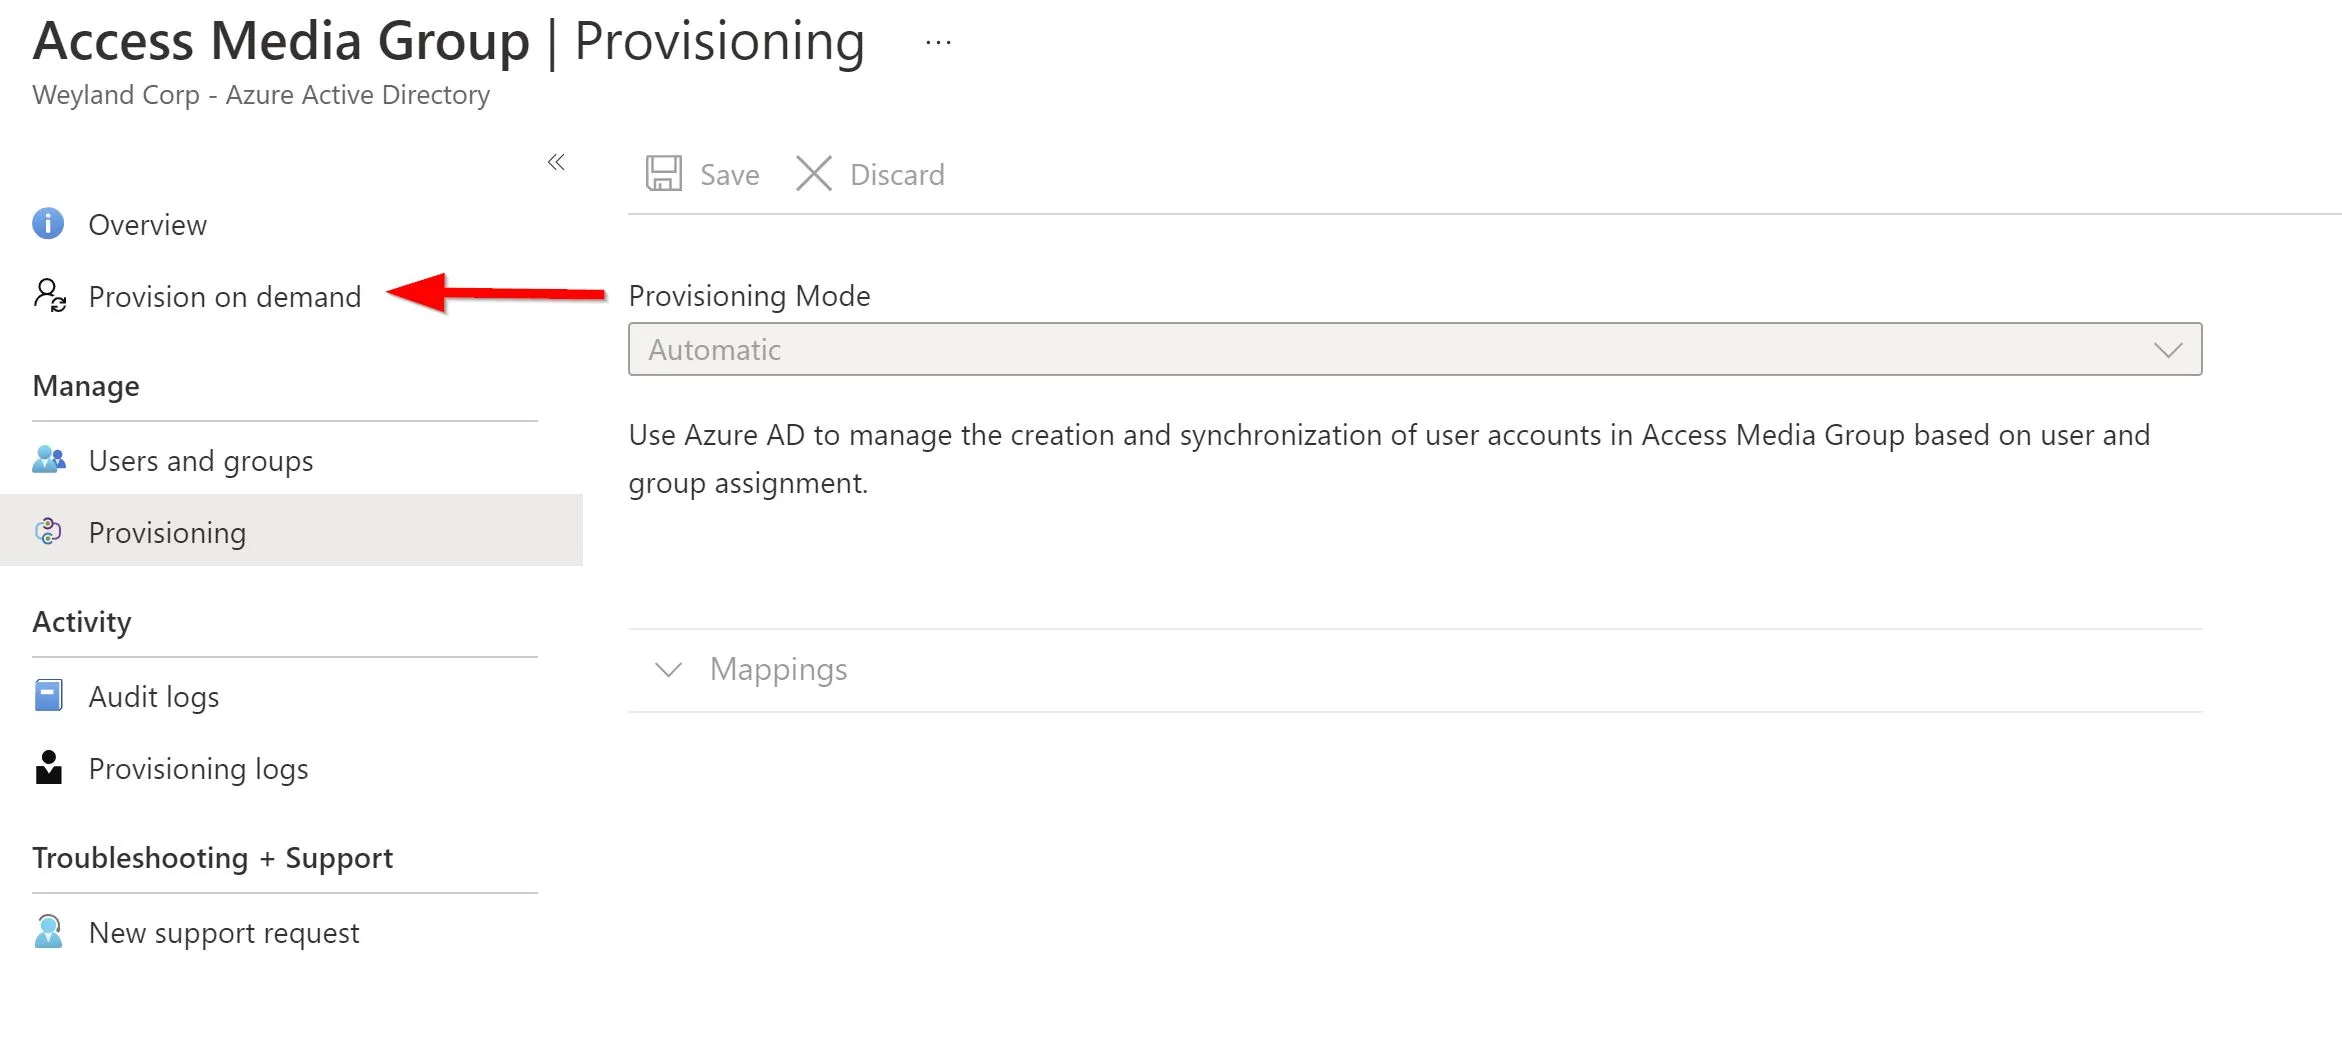Click the New support request icon

[48, 931]
